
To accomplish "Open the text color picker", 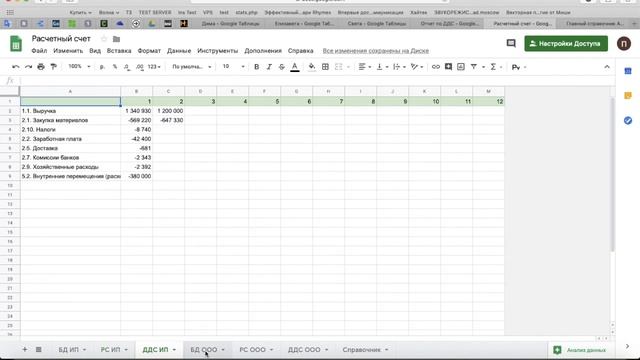I will pos(295,67).
